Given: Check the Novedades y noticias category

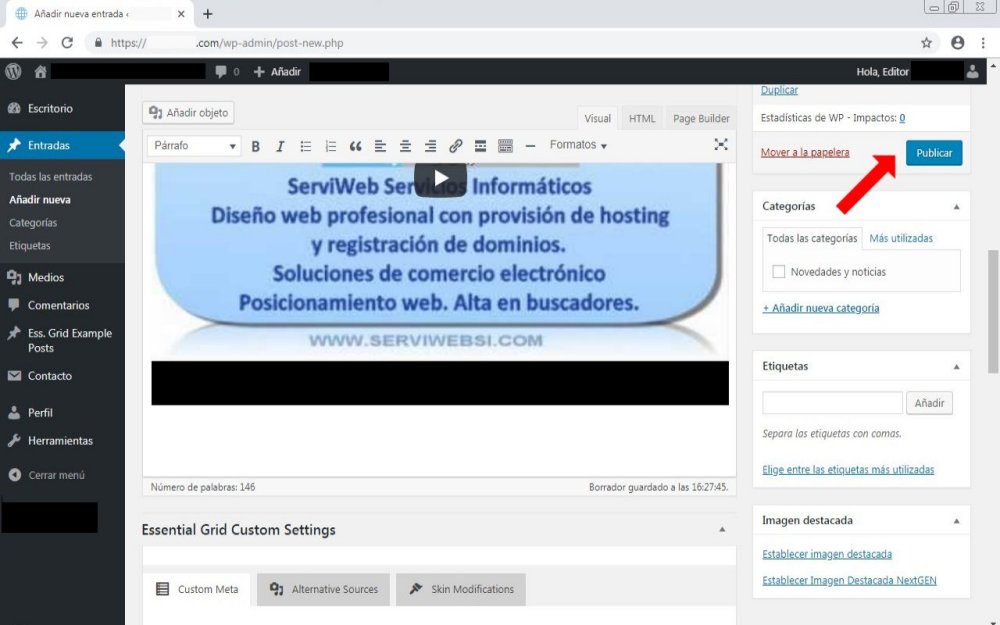Looking at the screenshot, I should point(779,272).
